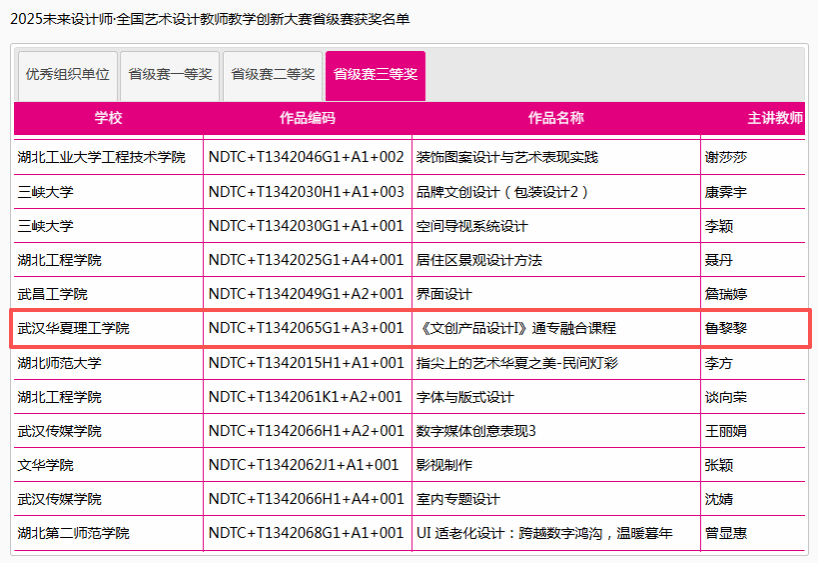The width and height of the screenshot is (818, 563).
Task: Click the 作品名称 column header
Action: click(555, 118)
